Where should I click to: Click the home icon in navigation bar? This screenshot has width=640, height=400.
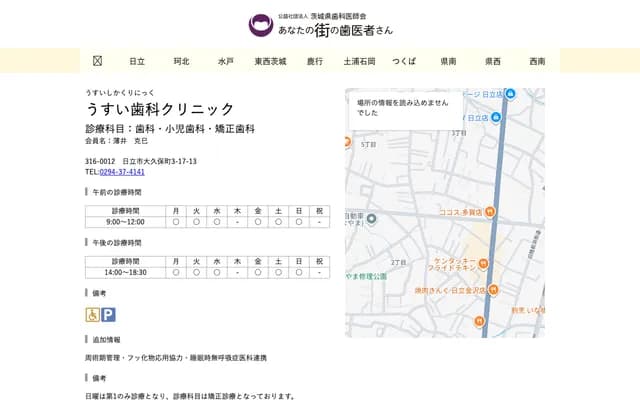tap(97, 61)
